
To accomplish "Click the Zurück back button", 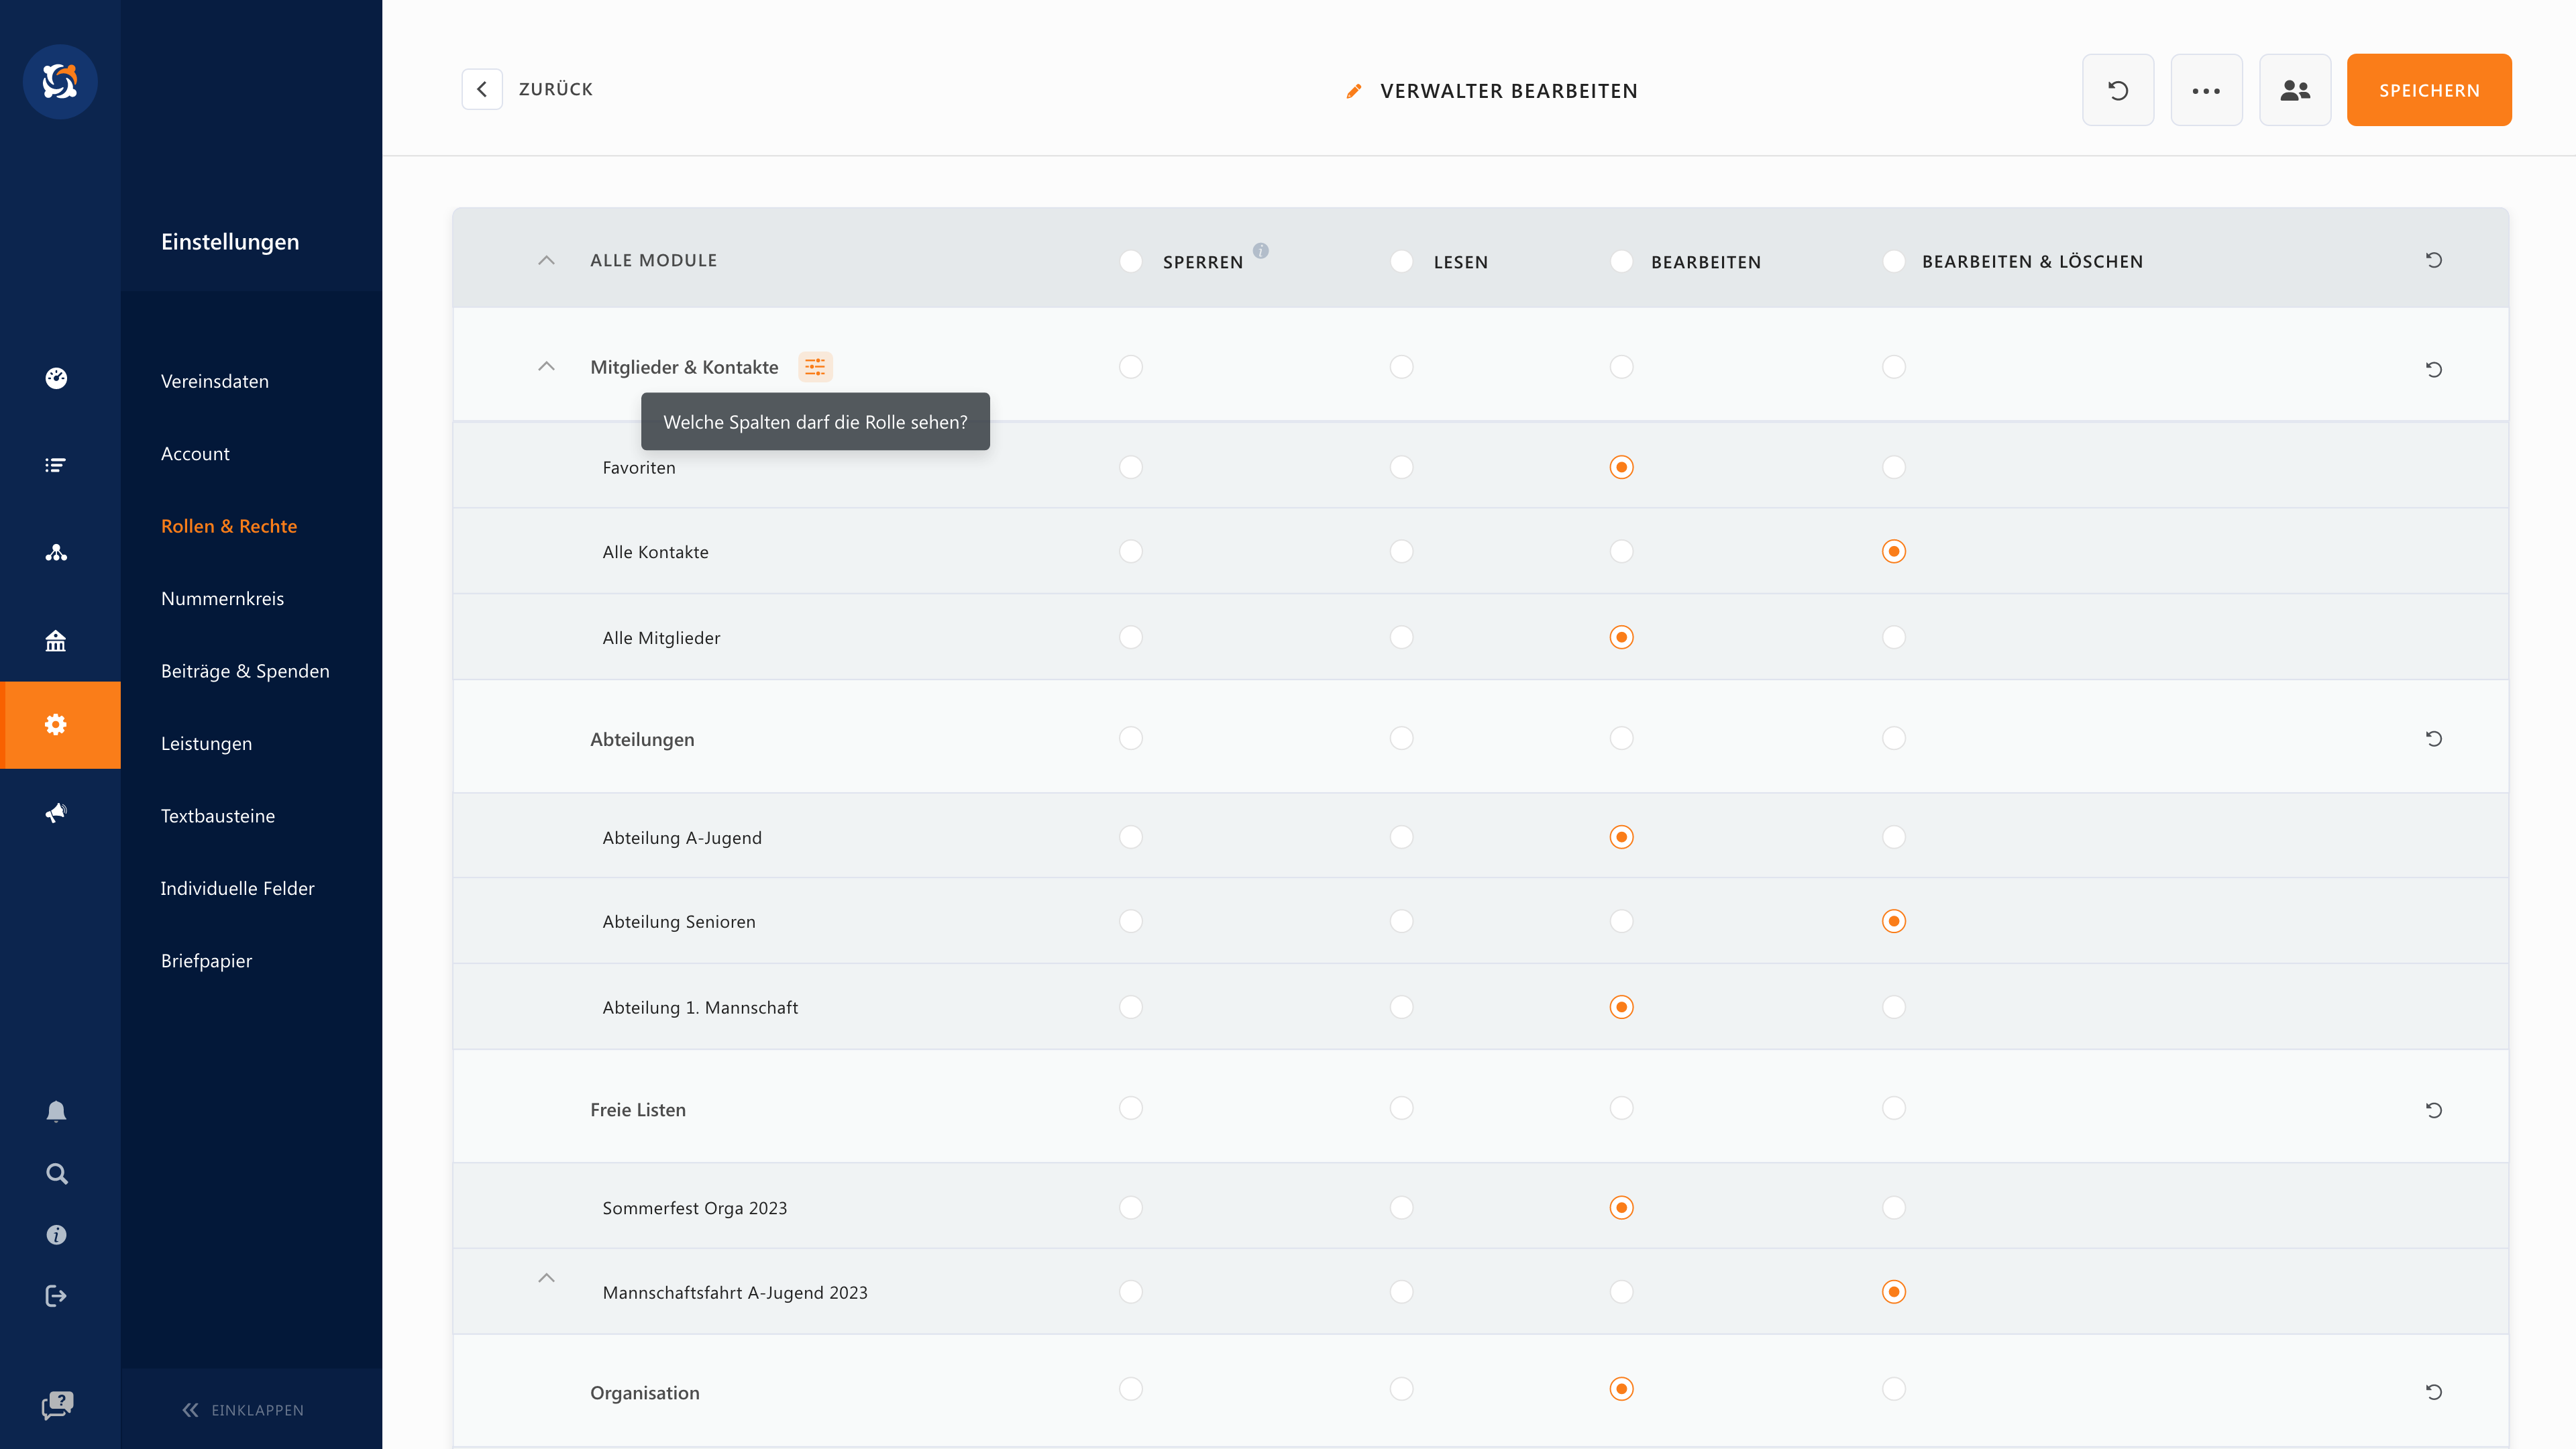I will pyautogui.click(x=482, y=89).
